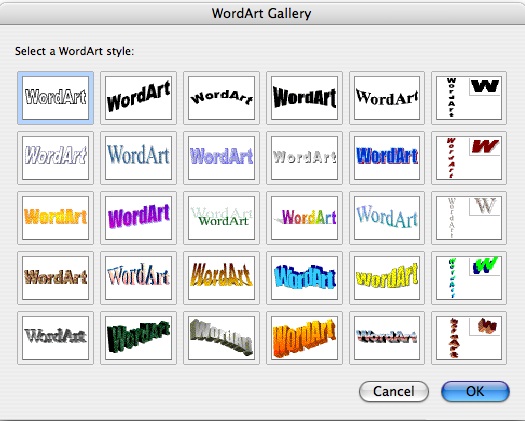This screenshot has height=421, width=525.
Task: Pick the orange 3D block WordArt style
Action: 304,338
